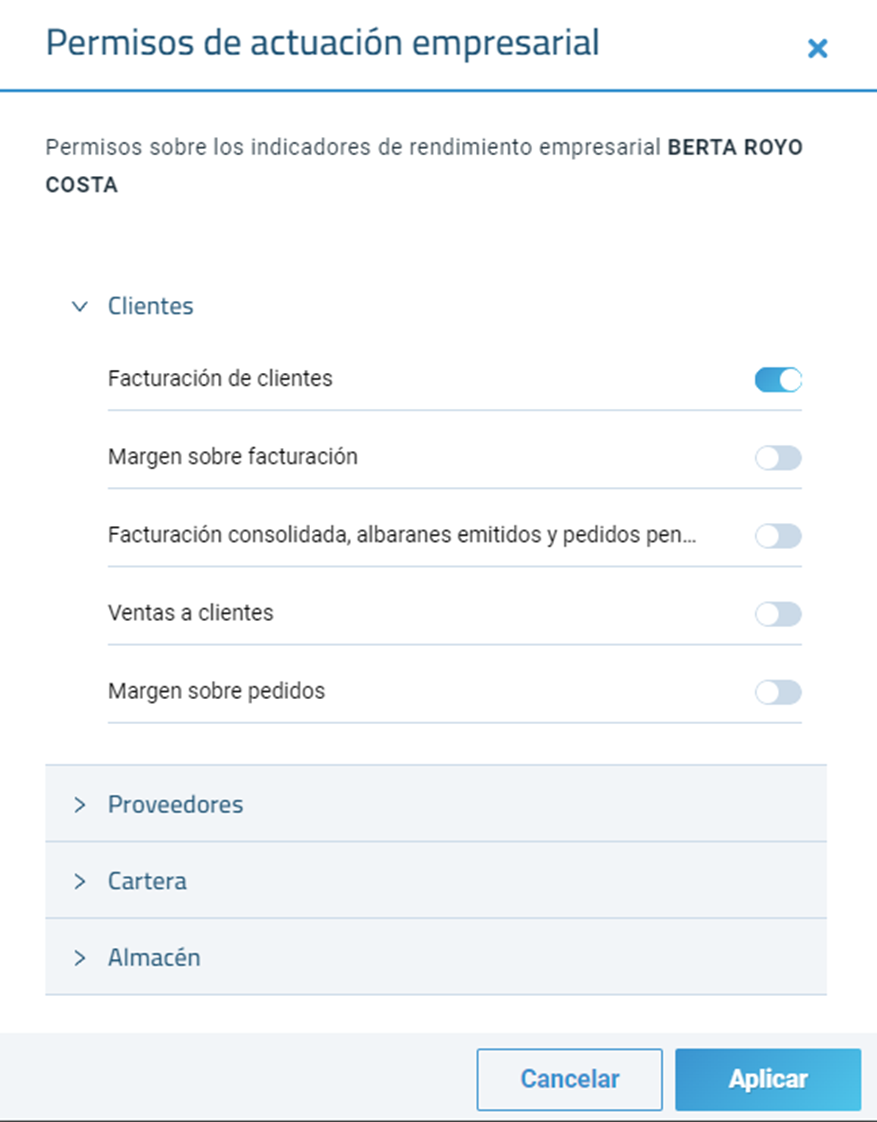The height and width of the screenshot is (1122, 877).
Task: Open the Cartera section heading
Action: point(147,881)
